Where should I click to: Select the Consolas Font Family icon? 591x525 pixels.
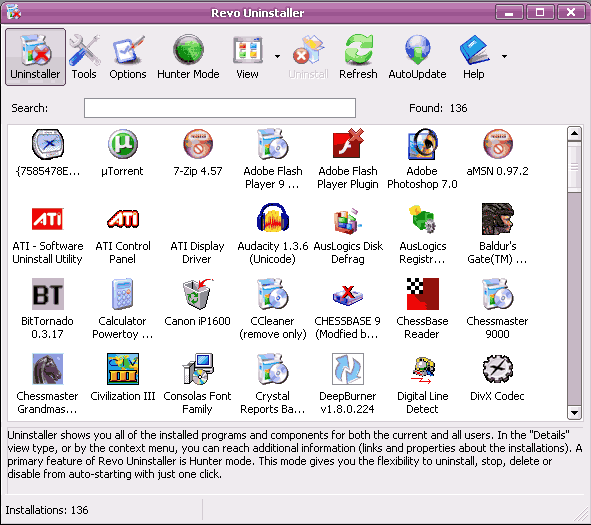point(198,369)
